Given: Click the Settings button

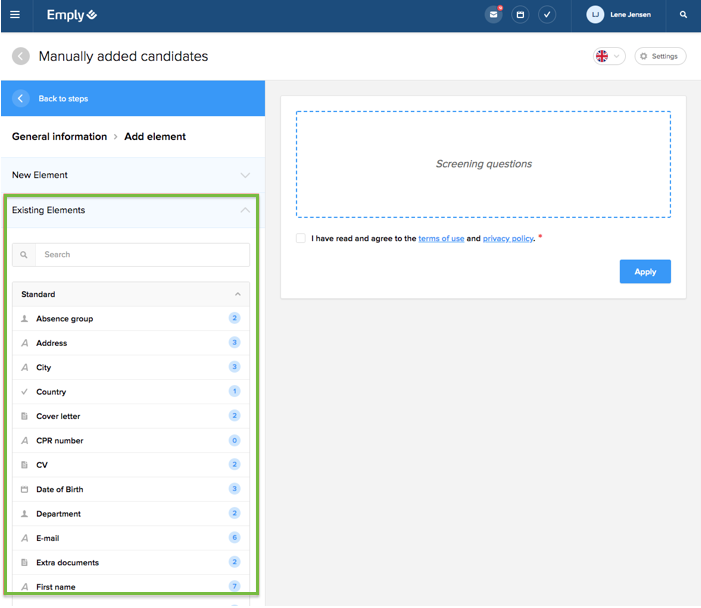Looking at the screenshot, I should (660, 56).
